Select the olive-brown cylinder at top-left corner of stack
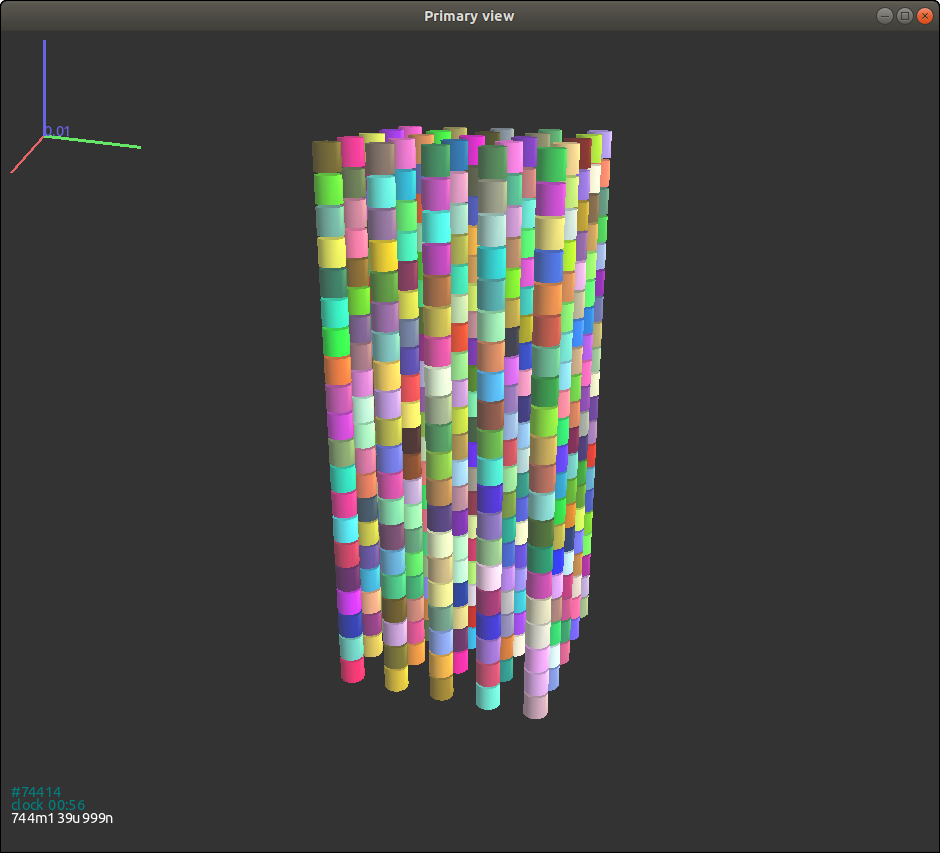 coord(326,157)
